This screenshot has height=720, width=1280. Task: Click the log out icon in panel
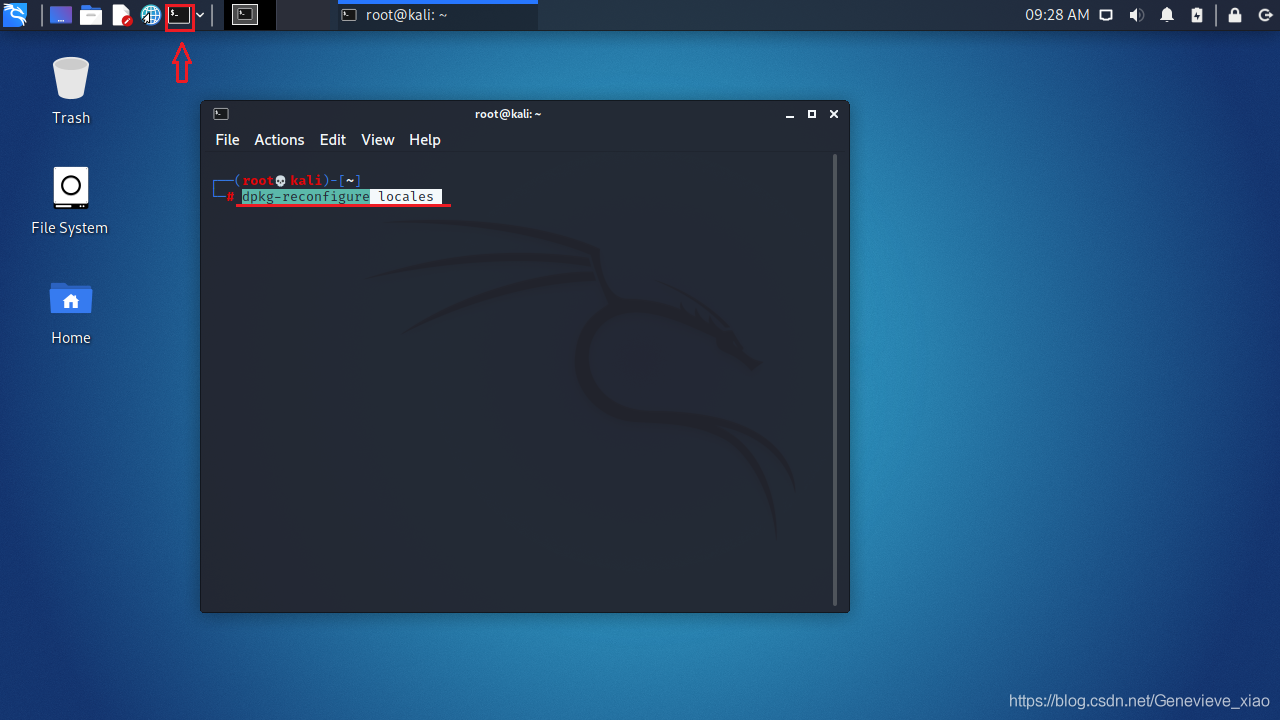(x=1264, y=15)
